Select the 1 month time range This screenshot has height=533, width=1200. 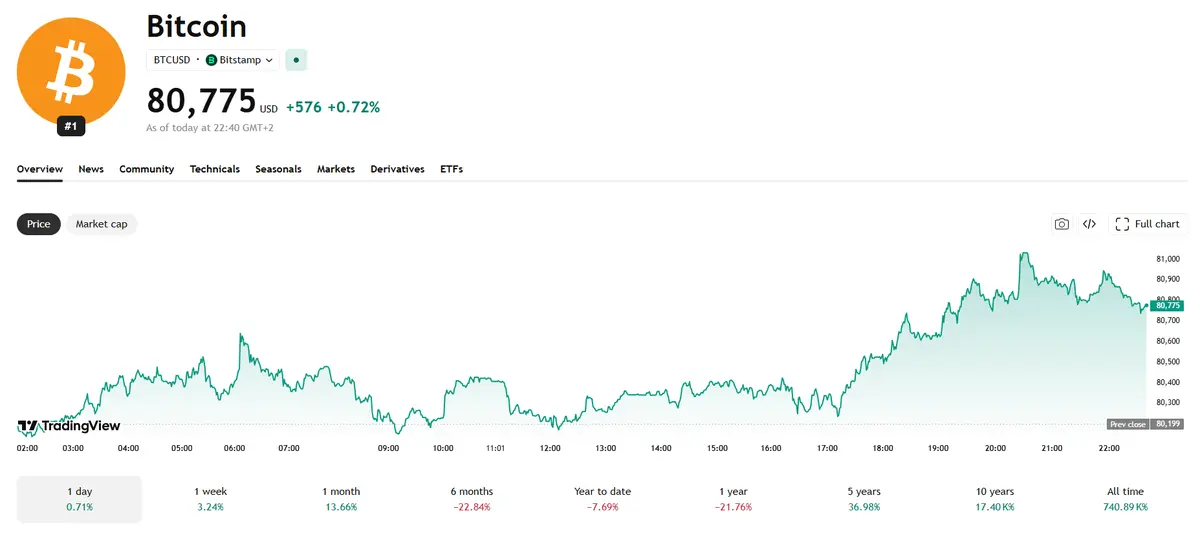click(x=341, y=499)
